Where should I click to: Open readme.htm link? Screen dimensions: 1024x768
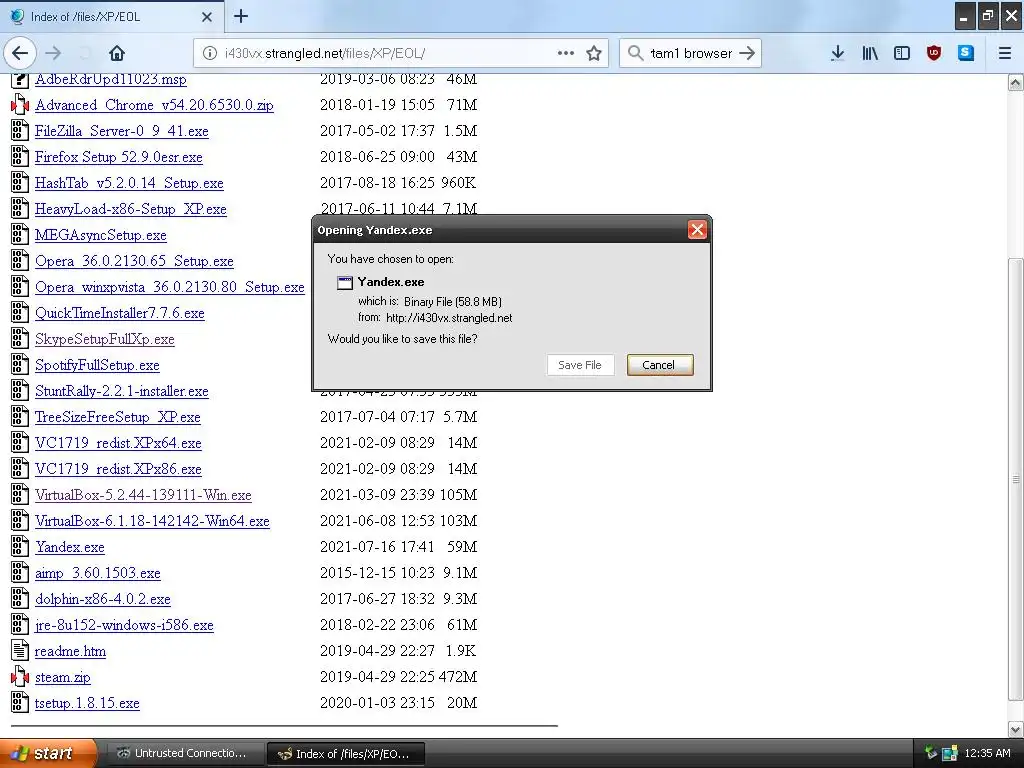click(70, 652)
